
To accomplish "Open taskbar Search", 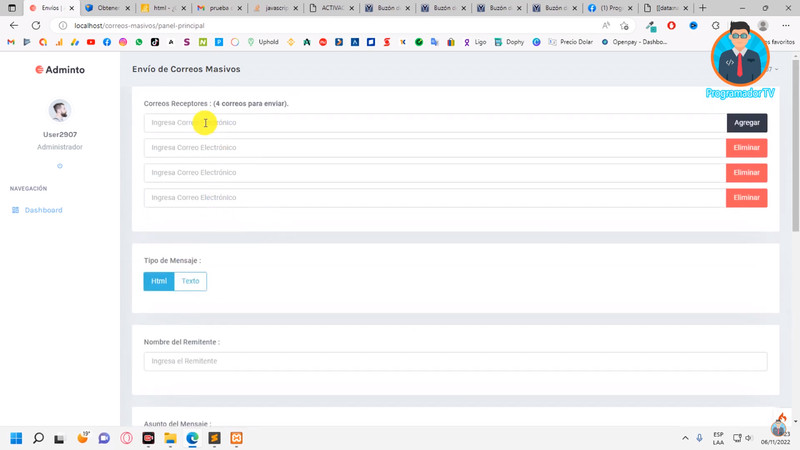I will pyautogui.click(x=38, y=438).
